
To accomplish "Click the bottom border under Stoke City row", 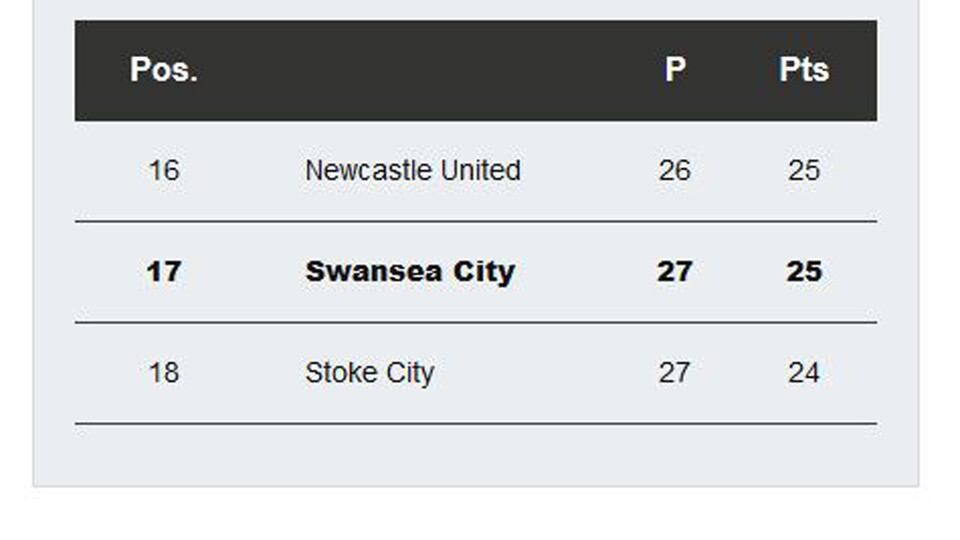I will point(476,424).
